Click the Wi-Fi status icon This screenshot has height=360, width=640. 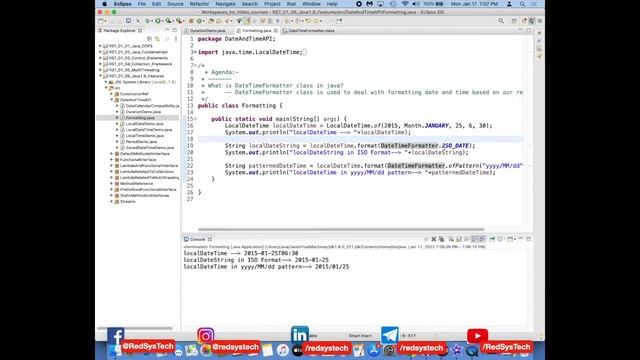405,4
